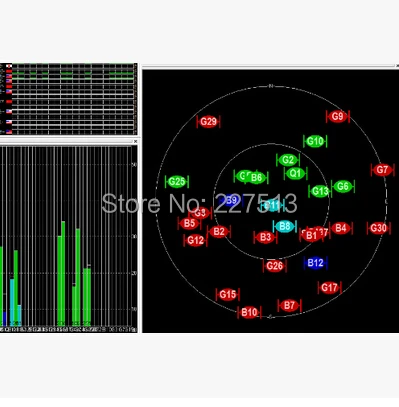Click the red B10 satellite marker
The width and height of the screenshot is (399, 407).
(249, 312)
